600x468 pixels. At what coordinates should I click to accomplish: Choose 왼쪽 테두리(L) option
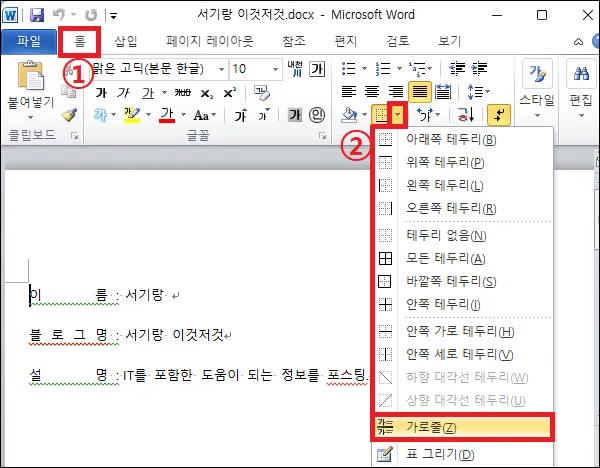click(463, 186)
